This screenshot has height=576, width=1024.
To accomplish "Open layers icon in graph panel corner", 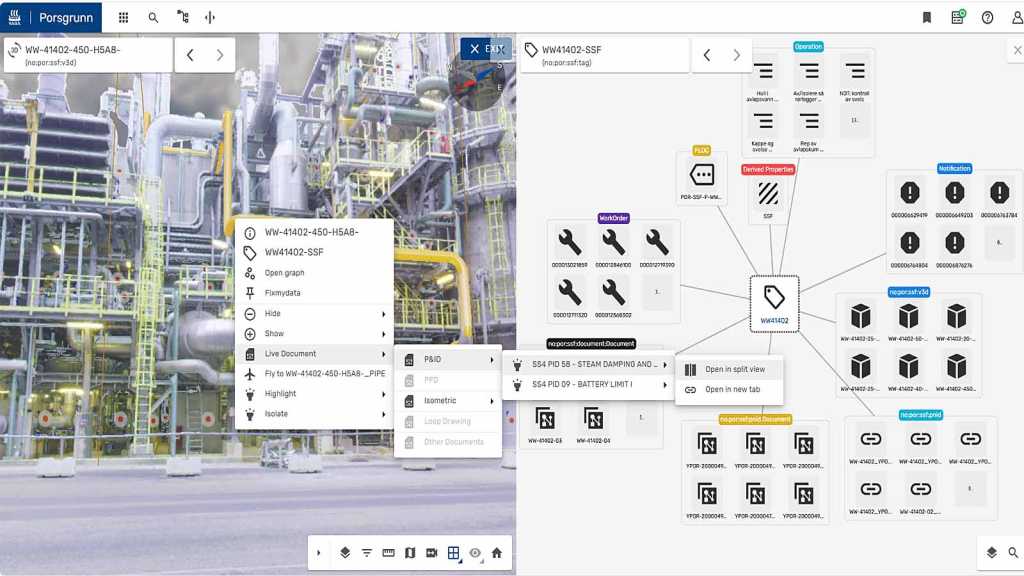I will point(991,552).
